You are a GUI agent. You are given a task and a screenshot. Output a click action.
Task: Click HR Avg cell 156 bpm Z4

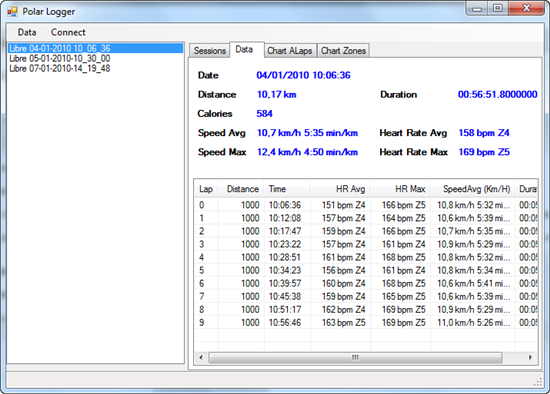[x=344, y=271]
